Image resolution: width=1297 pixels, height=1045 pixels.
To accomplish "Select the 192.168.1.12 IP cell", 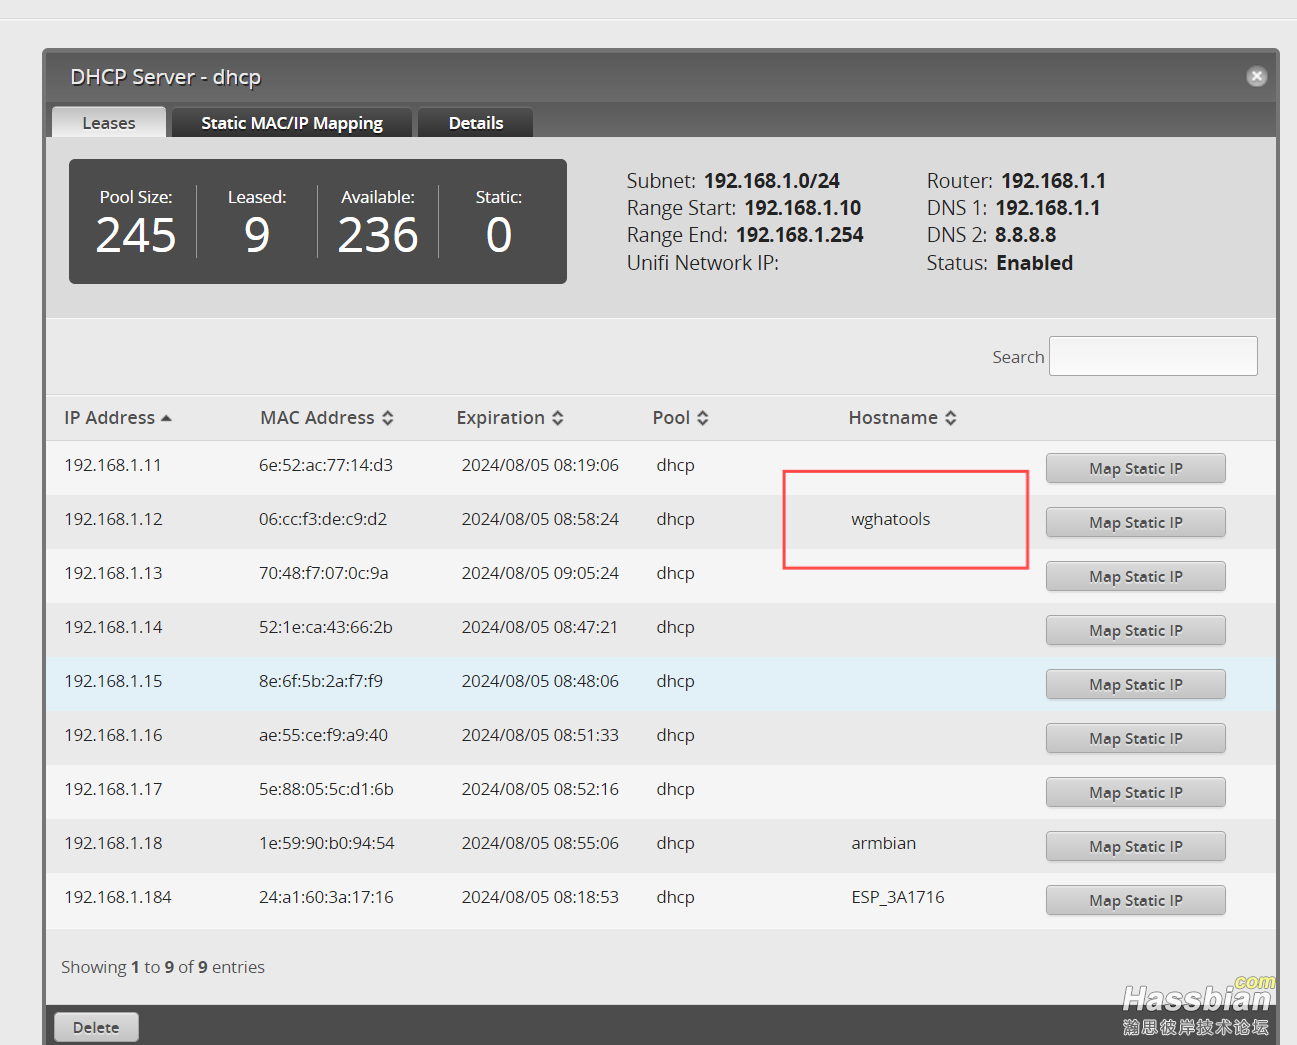I will click(x=113, y=519).
